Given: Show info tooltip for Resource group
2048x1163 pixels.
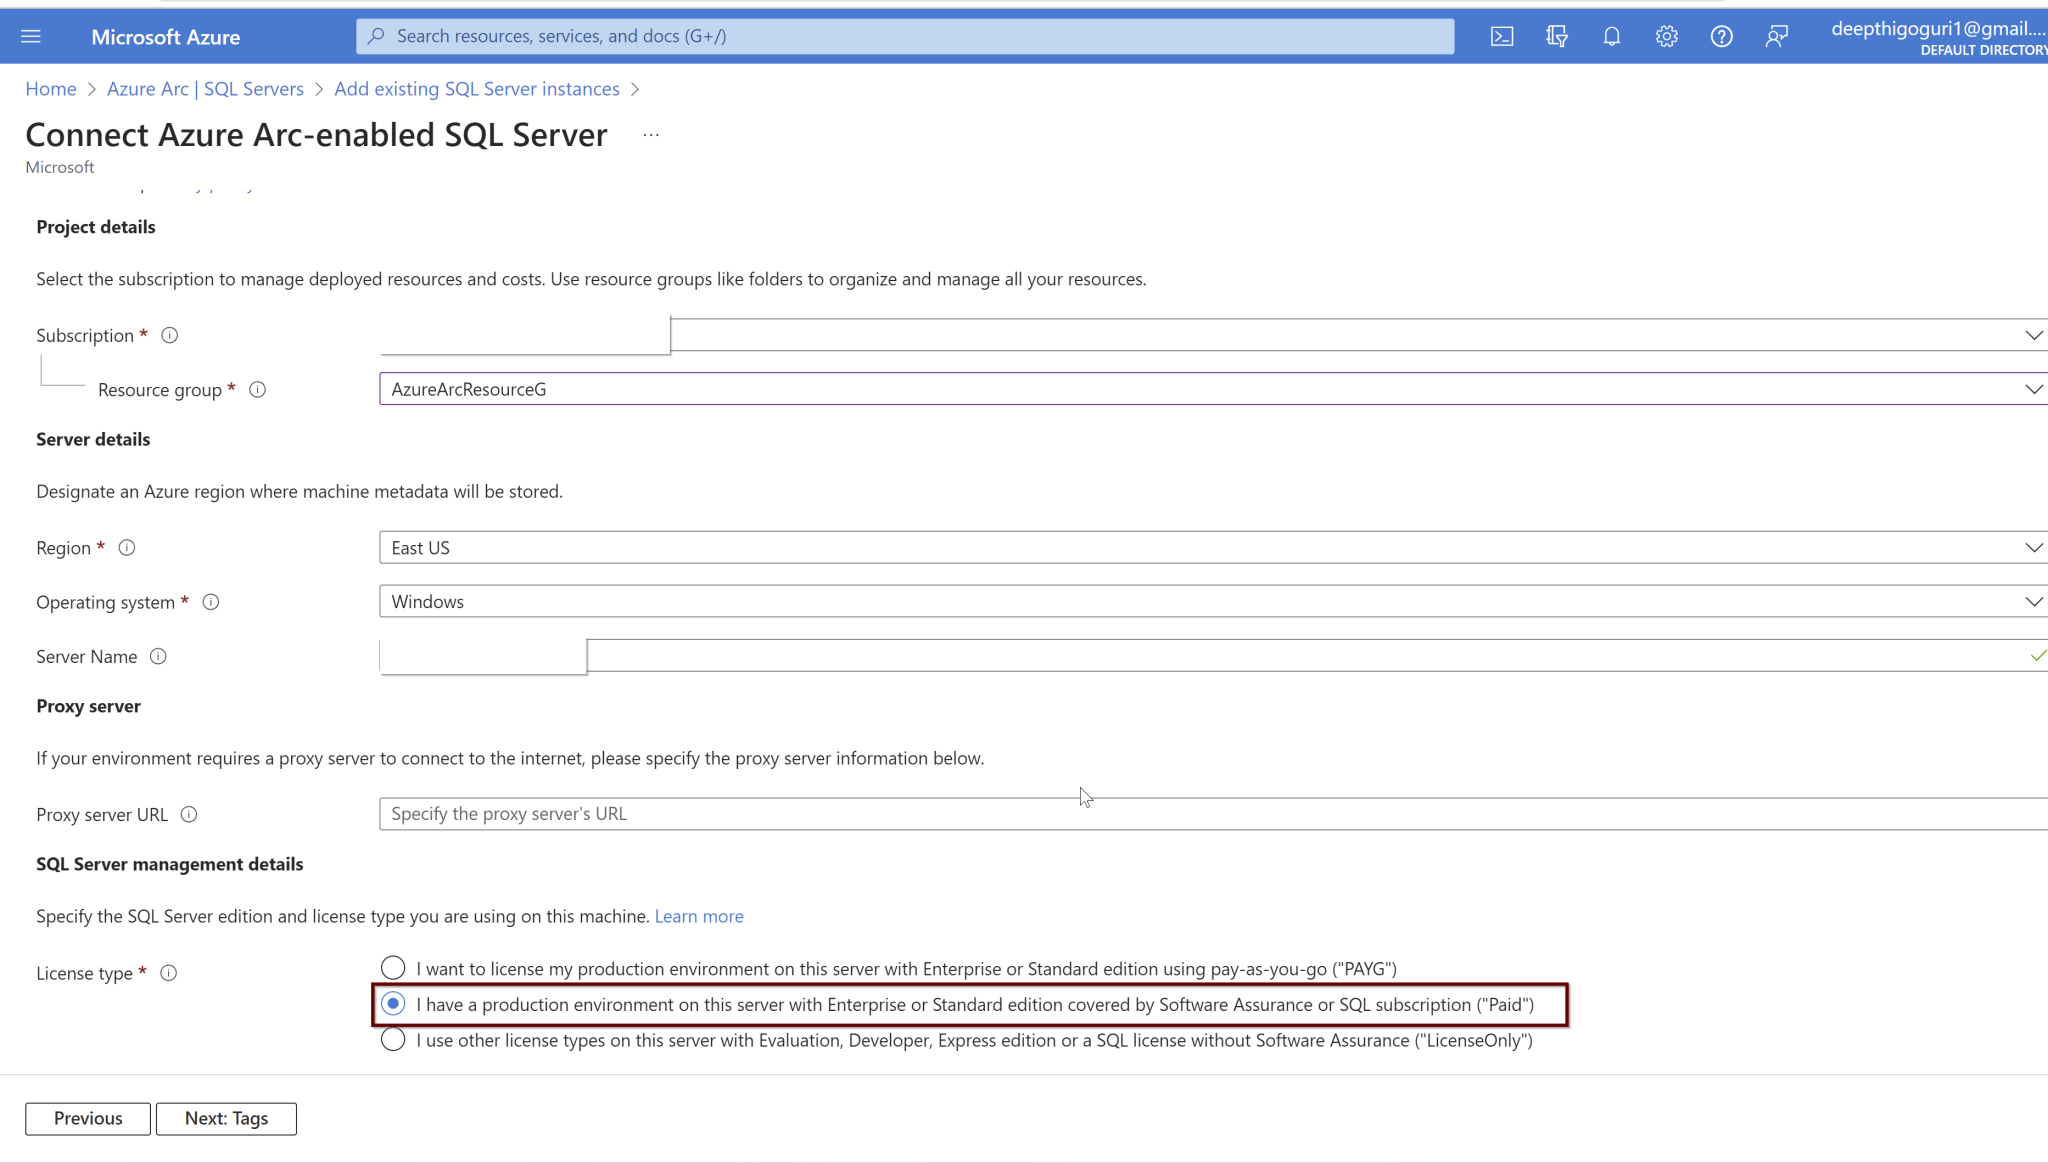Looking at the screenshot, I should [257, 390].
